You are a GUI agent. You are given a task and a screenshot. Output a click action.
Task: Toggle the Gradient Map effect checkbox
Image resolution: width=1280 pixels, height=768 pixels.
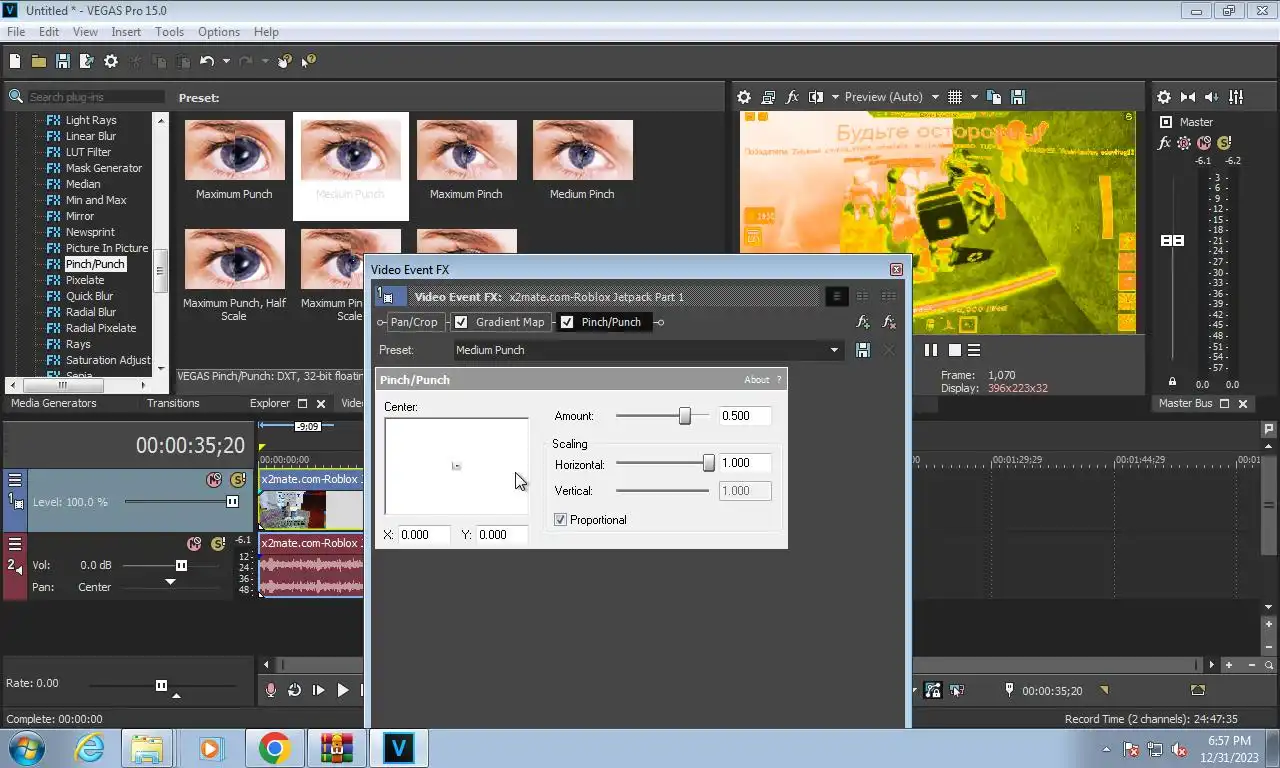(461, 322)
